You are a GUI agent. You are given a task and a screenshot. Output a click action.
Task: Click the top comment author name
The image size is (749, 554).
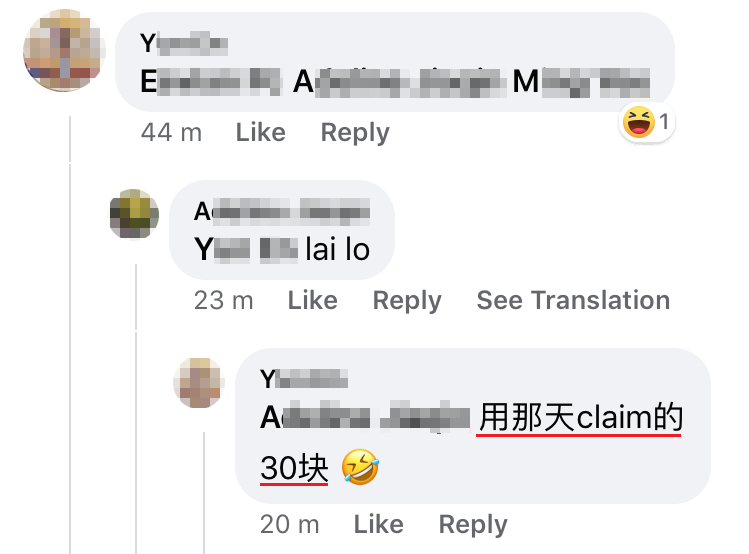(x=184, y=43)
